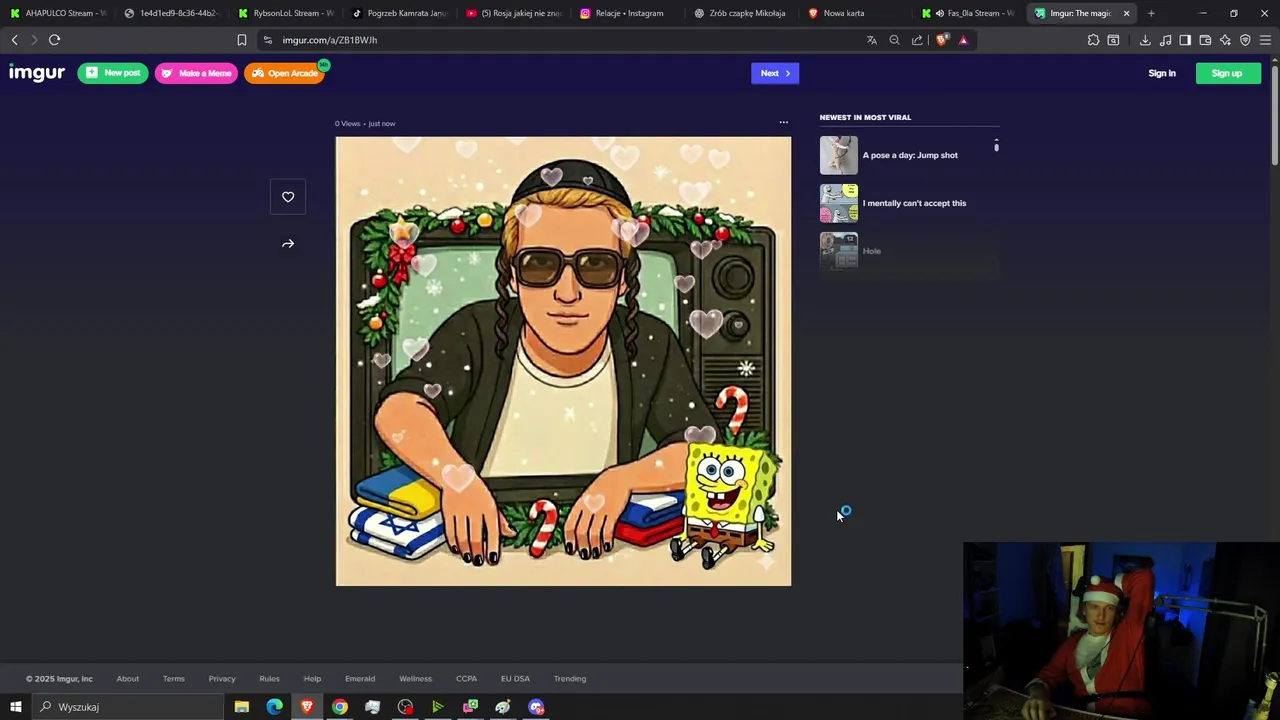Open 'I mentally can't accept this' post

[x=909, y=203]
